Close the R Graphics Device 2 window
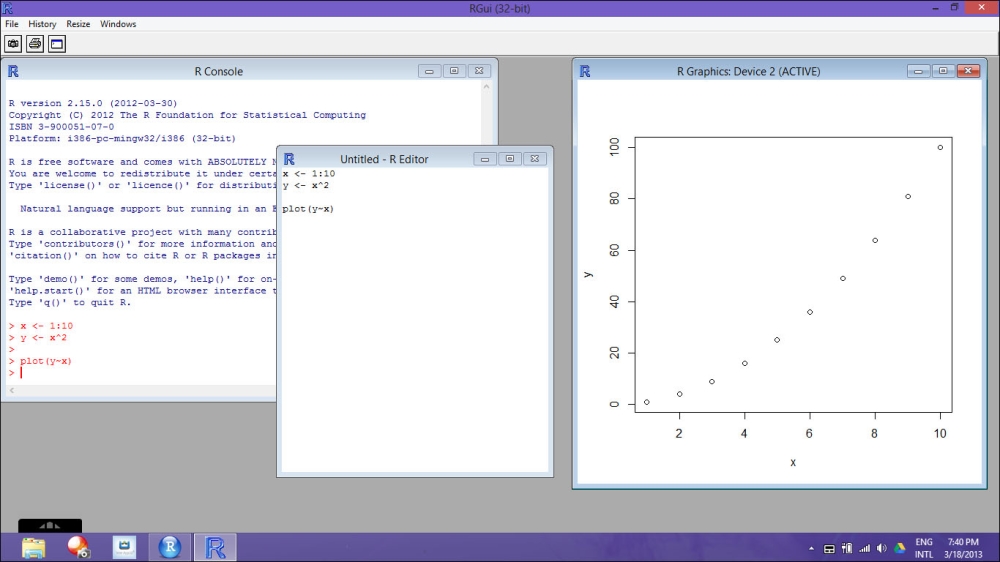Image resolution: width=1000 pixels, height=562 pixels. (968, 71)
